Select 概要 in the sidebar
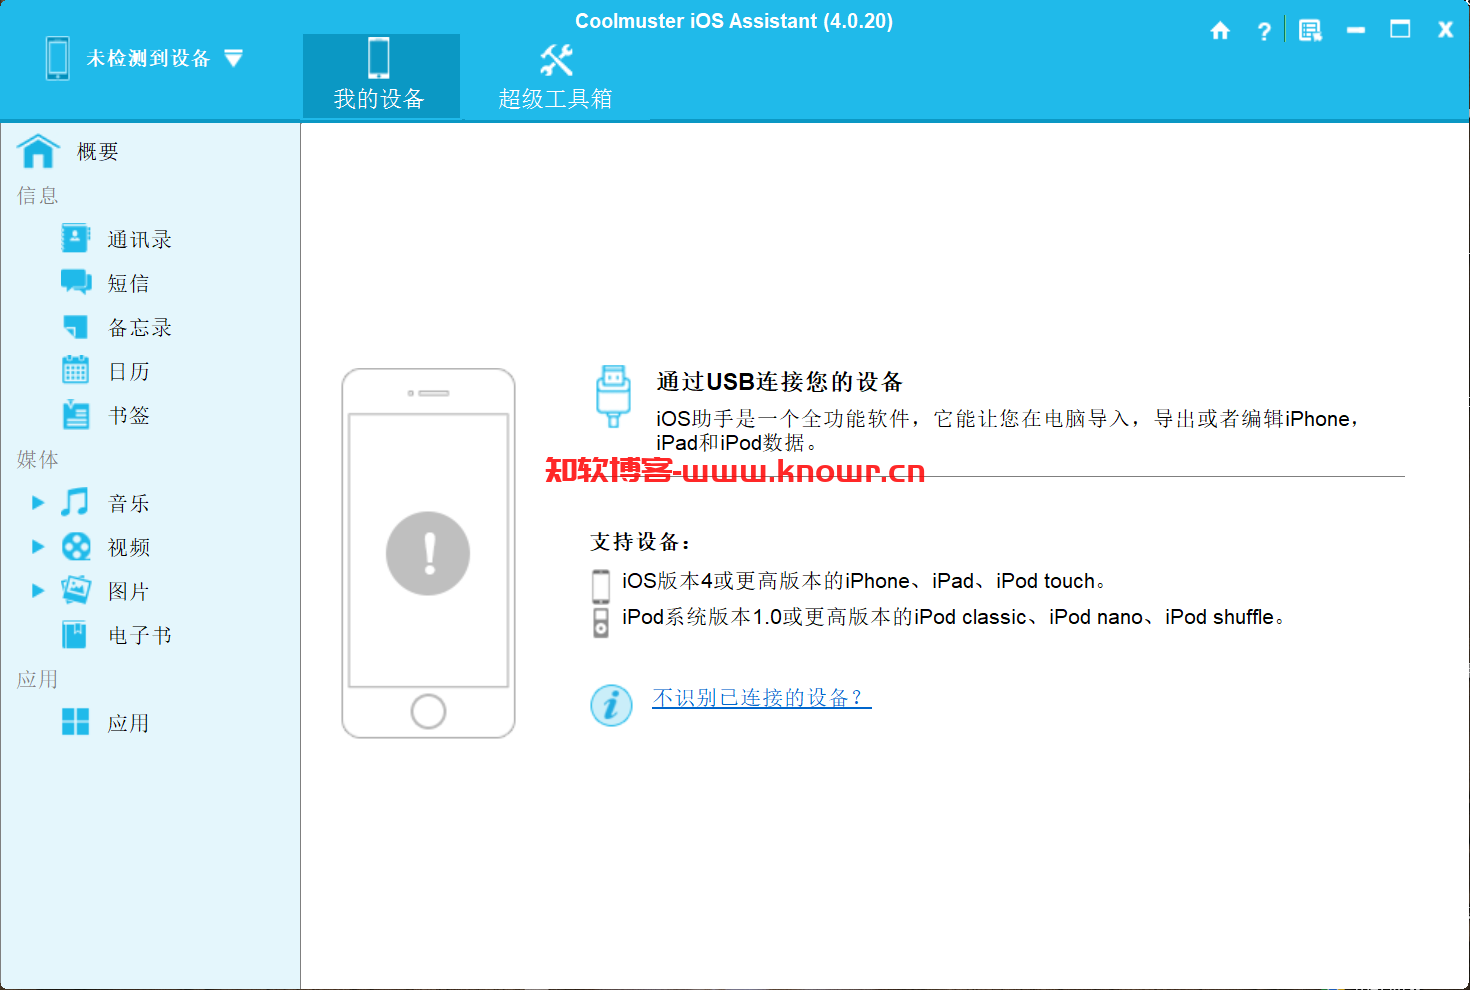This screenshot has height=990, width=1470. point(98,151)
